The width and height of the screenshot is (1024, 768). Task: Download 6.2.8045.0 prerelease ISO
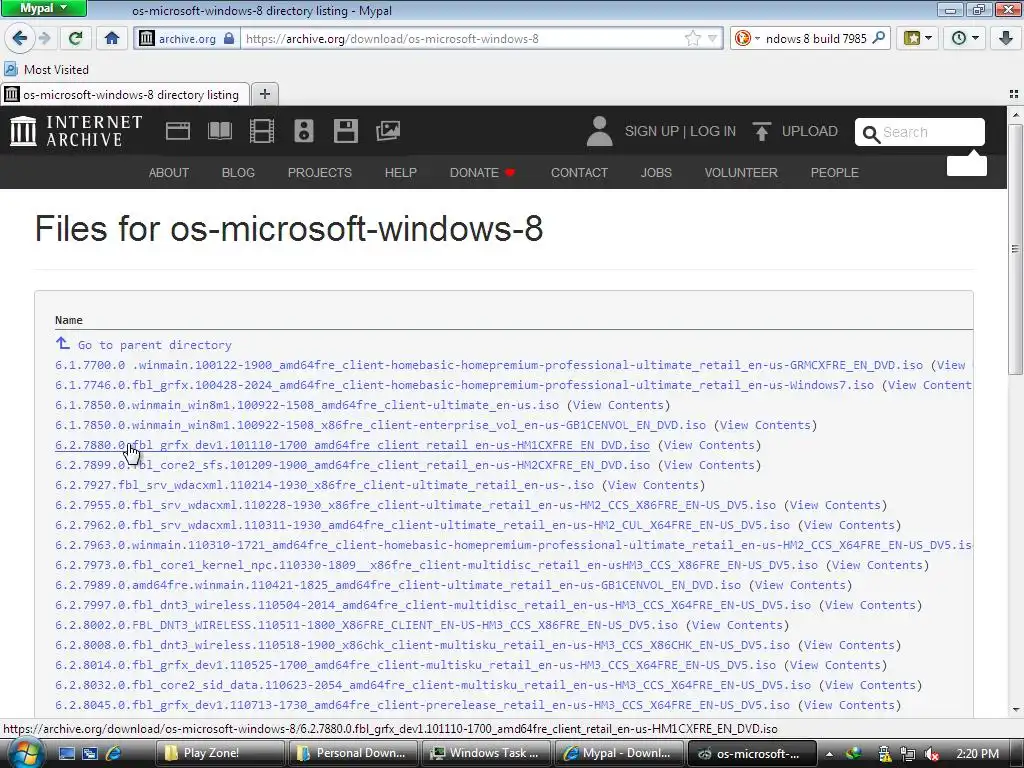pyautogui.click(x=423, y=705)
